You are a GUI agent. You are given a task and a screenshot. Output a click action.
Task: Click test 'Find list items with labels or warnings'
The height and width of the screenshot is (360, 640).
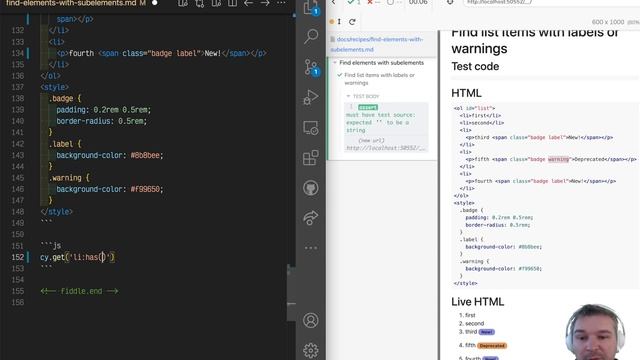[379, 79]
